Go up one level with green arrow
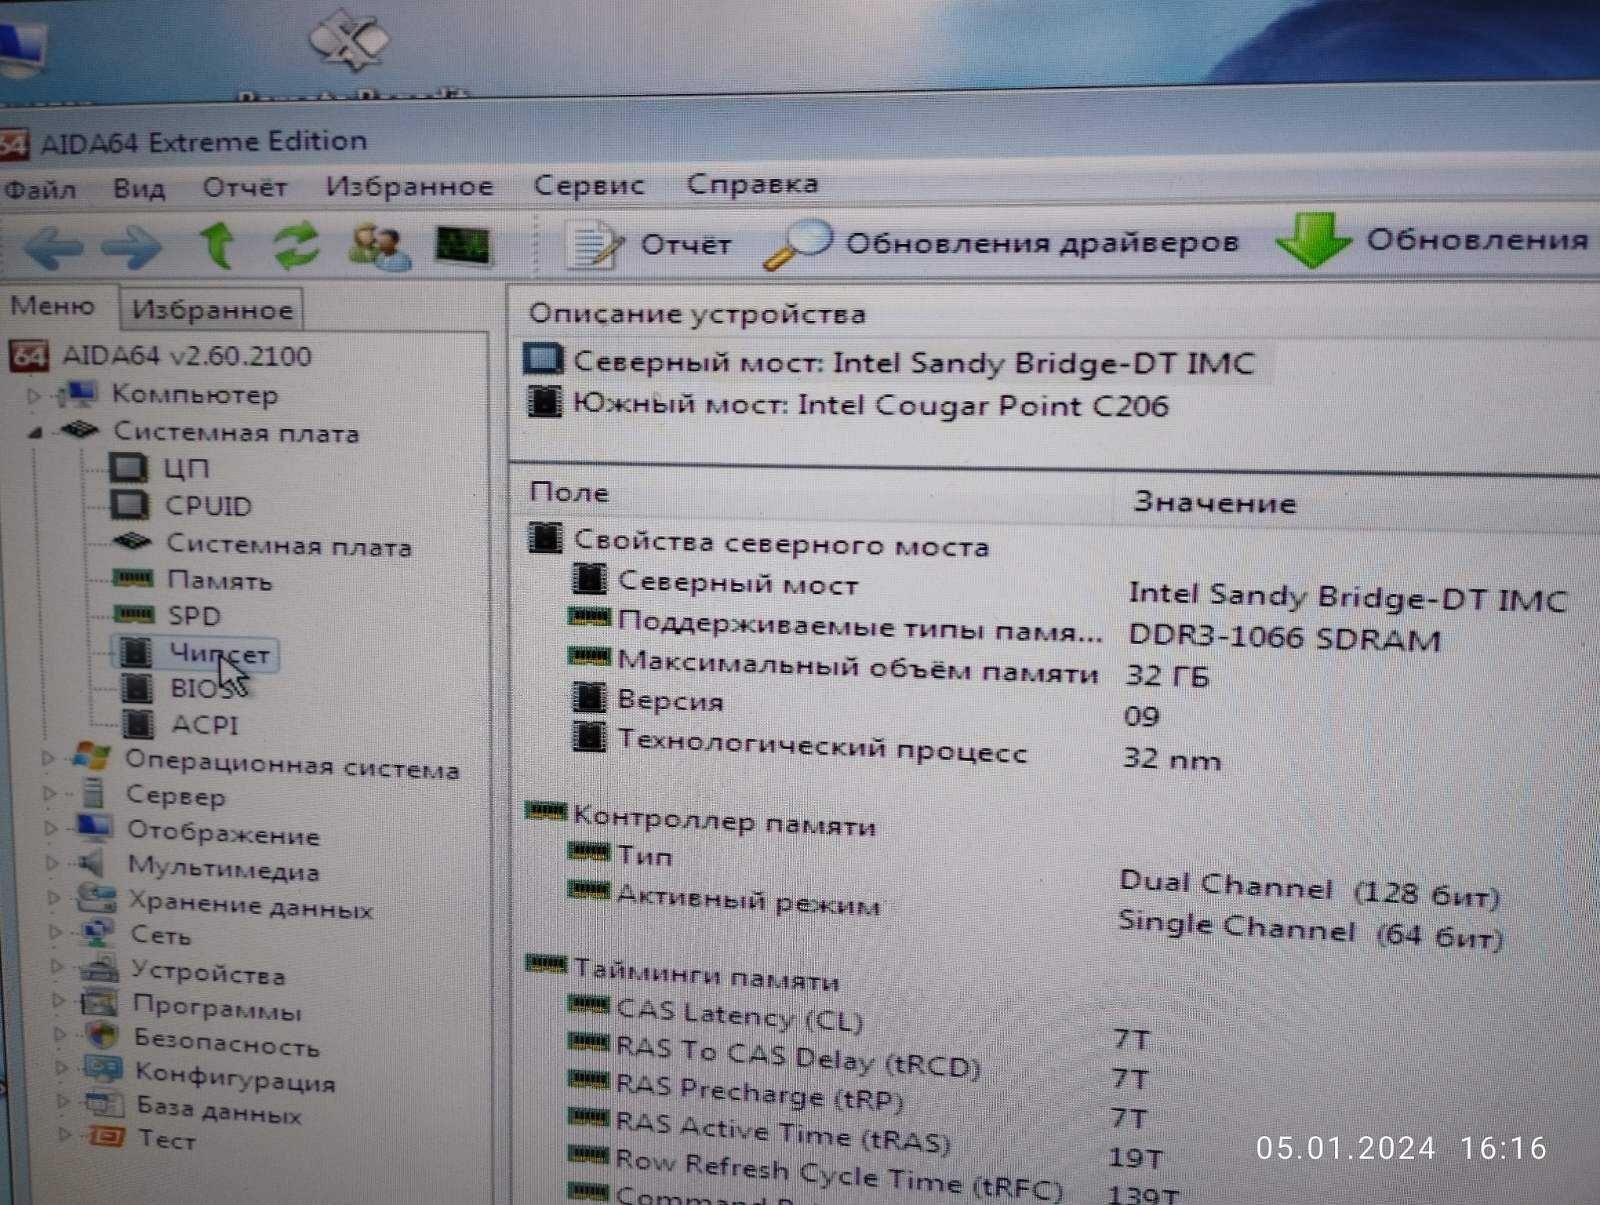1600x1205 pixels. (218, 245)
